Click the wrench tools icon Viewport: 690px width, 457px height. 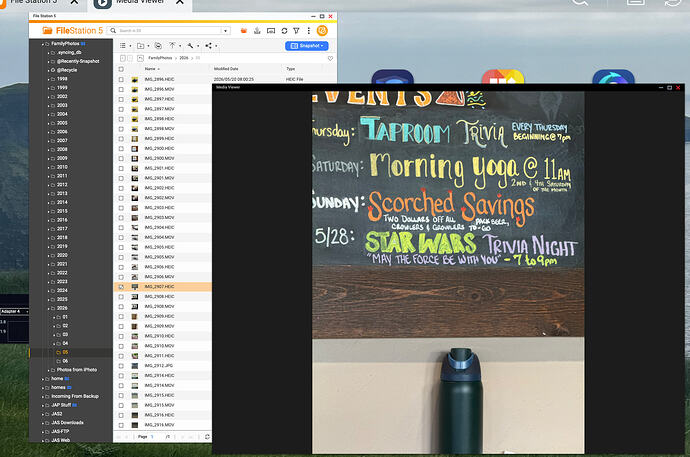tap(191, 46)
